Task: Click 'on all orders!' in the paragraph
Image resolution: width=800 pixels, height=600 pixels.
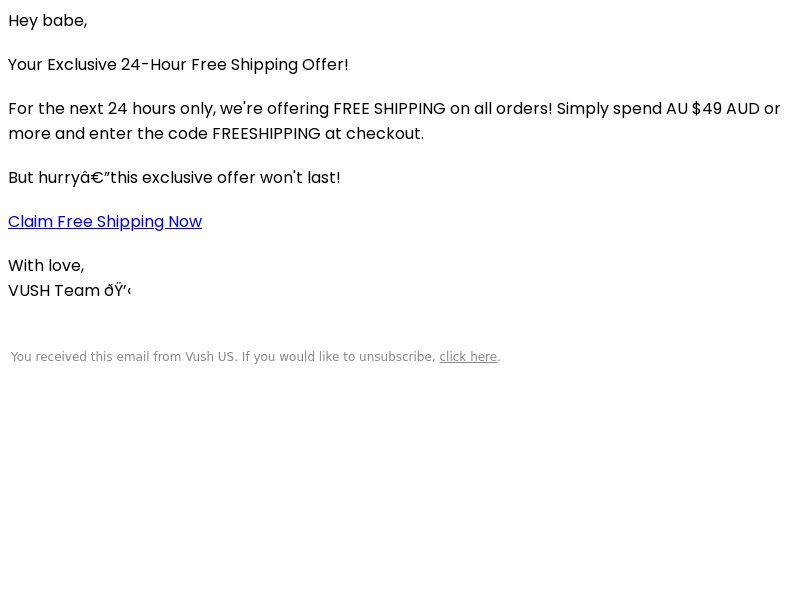Action: coord(501,109)
